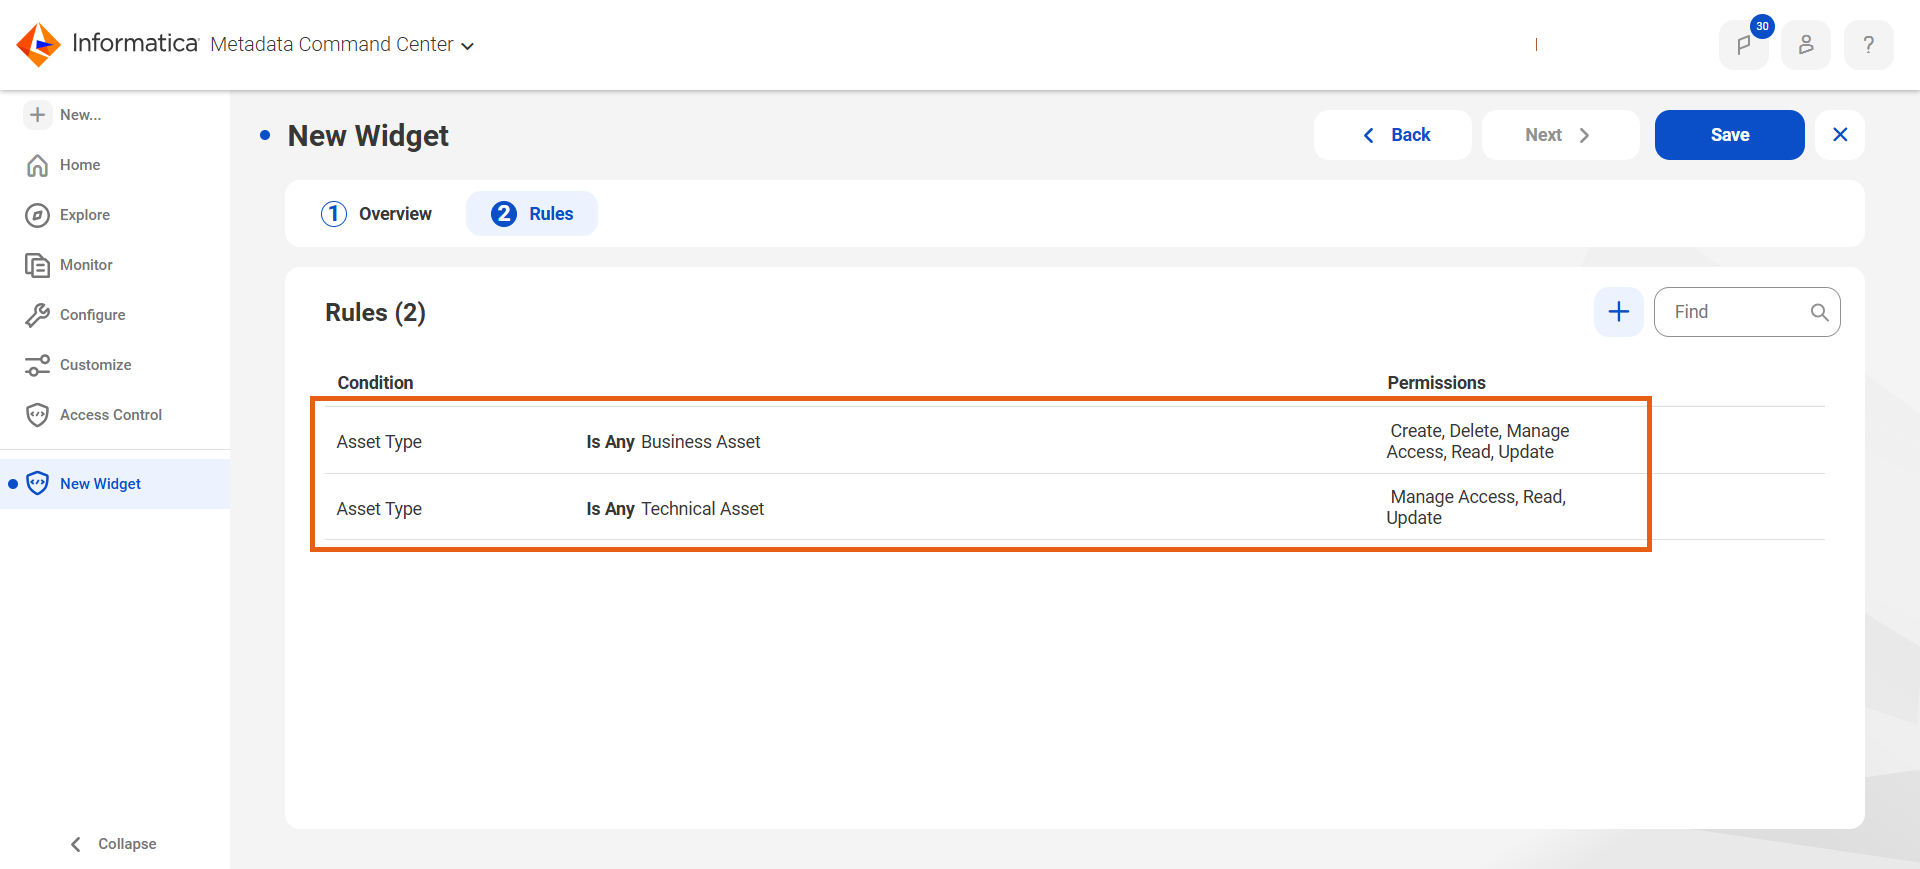Image resolution: width=1920 pixels, height=869 pixels.
Task: Click the search magnifier icon
Action: click(1819, 312)
